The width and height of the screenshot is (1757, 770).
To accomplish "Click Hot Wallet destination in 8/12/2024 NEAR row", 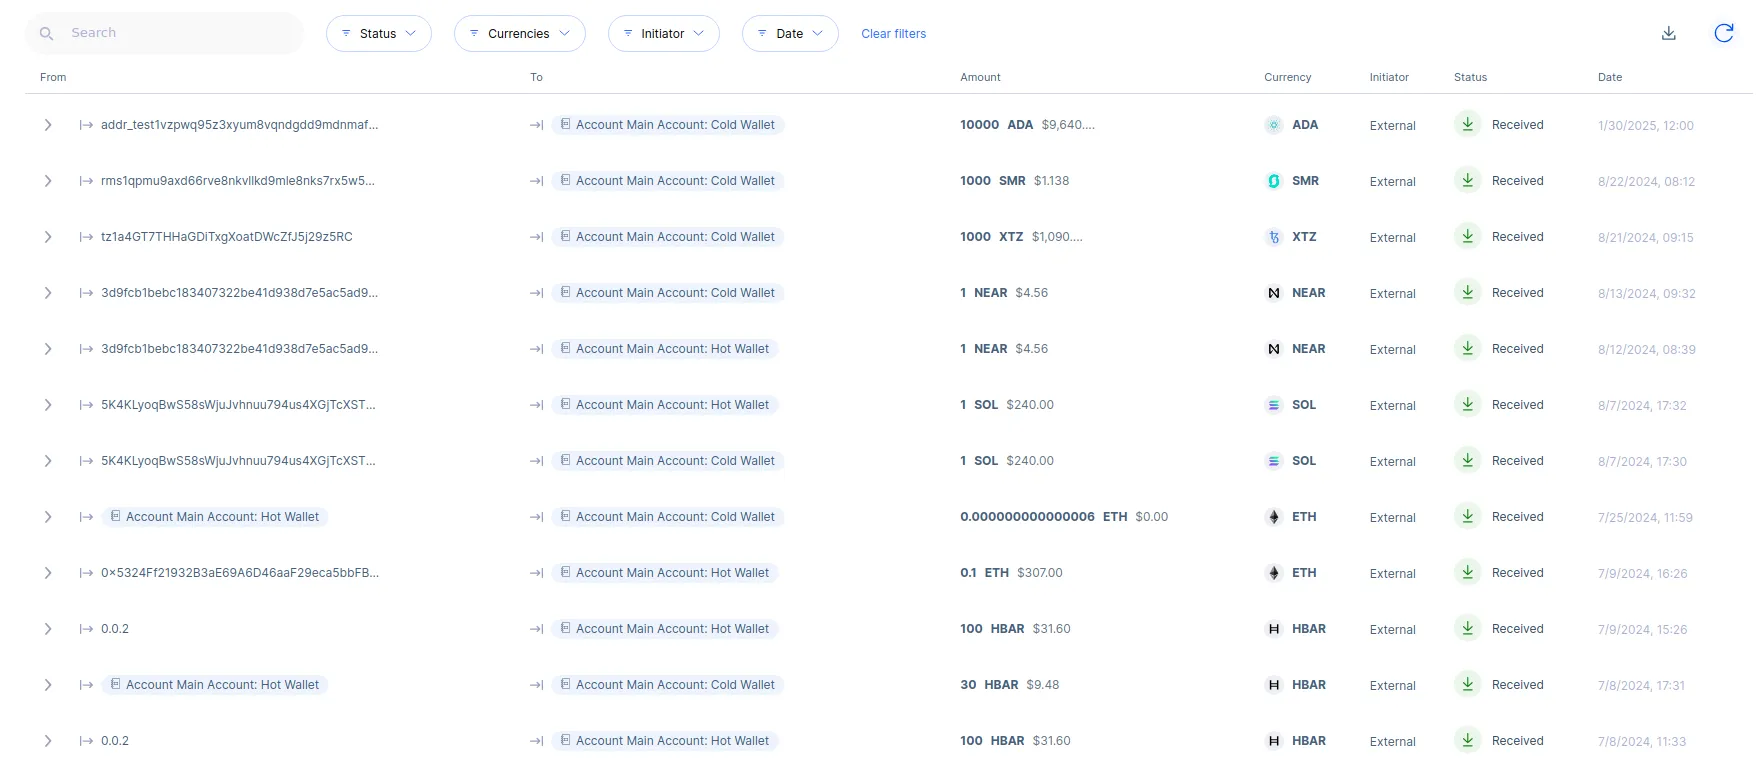I will 665,349.
